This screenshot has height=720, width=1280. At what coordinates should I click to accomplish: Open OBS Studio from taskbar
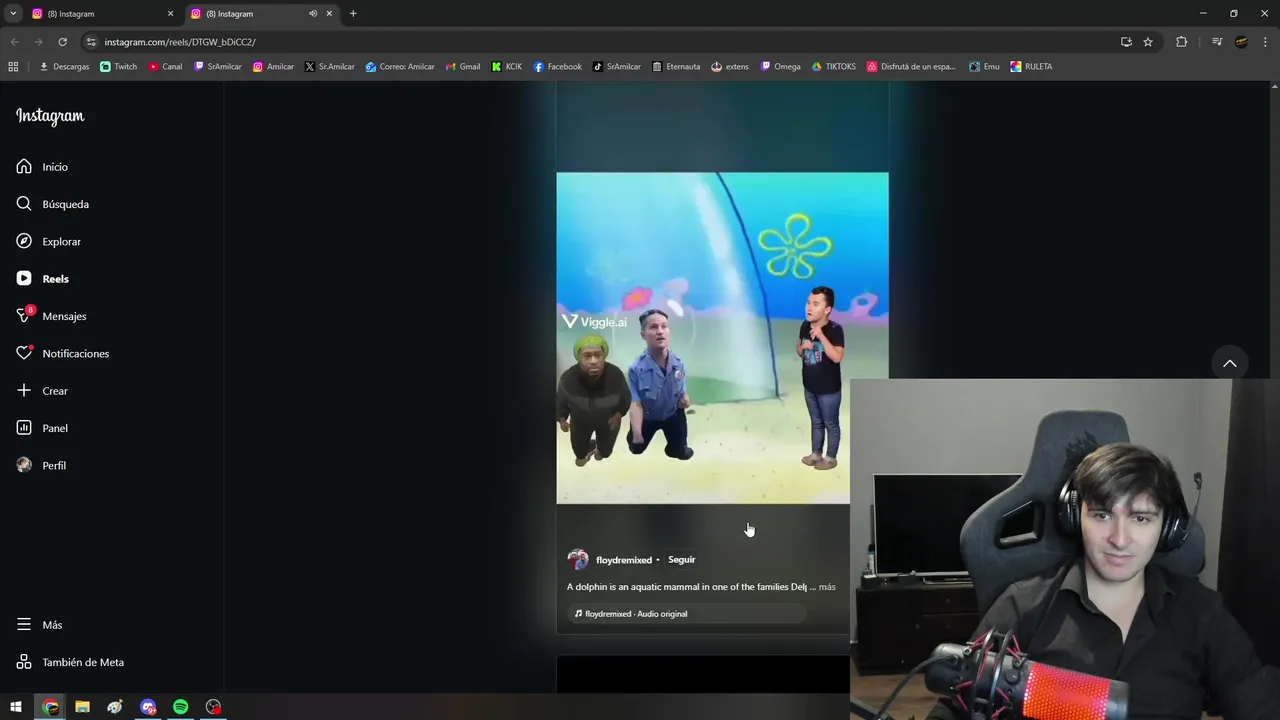213,707
